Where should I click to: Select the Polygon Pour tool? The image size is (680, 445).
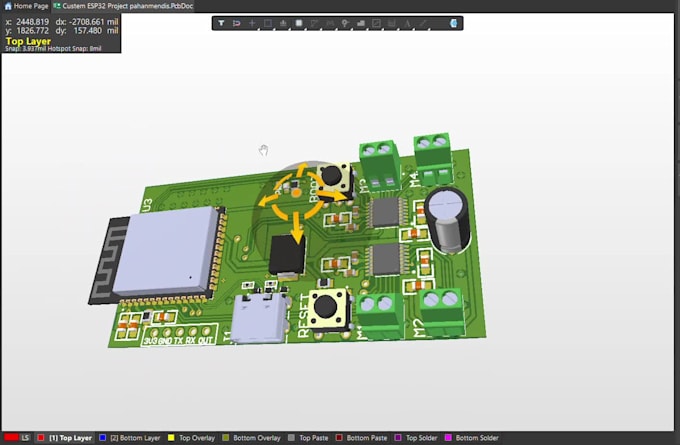[361, 23]
